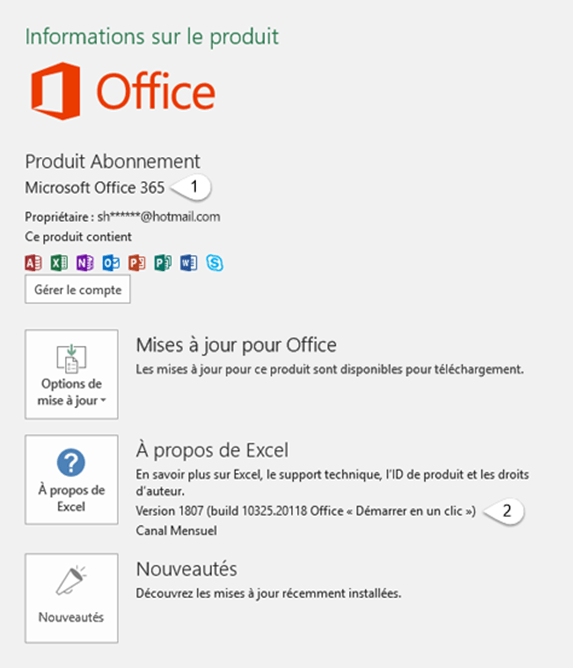This screenshot has width=573, height=668.
Task: Click the blue question mark icon
Action: [71, 462]
